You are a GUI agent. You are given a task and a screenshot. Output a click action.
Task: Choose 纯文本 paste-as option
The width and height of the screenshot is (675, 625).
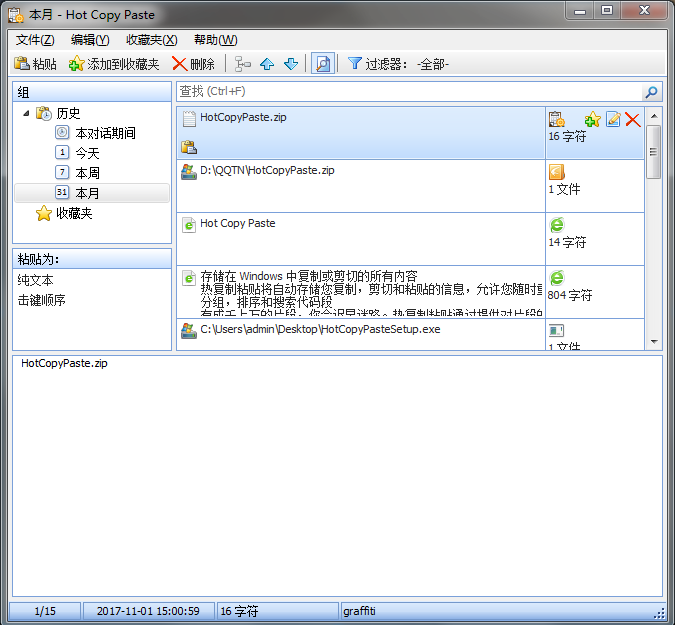[35, 280]
